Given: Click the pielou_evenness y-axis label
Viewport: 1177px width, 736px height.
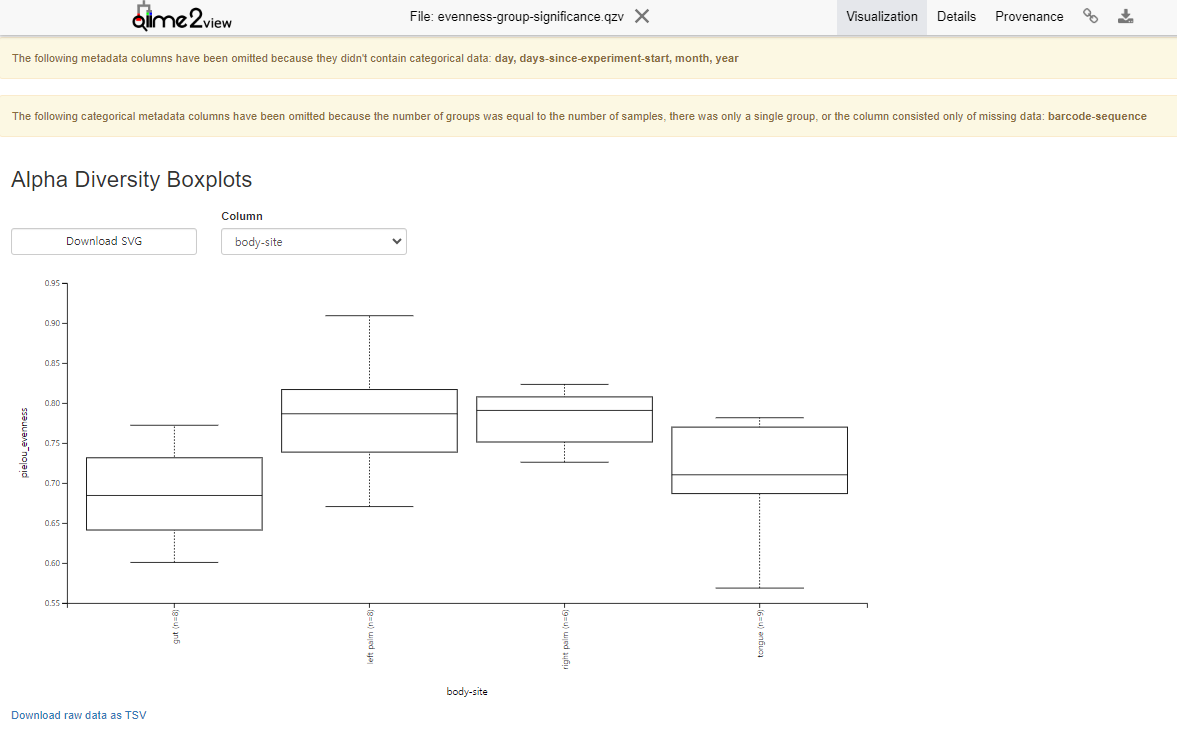Looking at the screenshot, I should (x=25, y=442).
